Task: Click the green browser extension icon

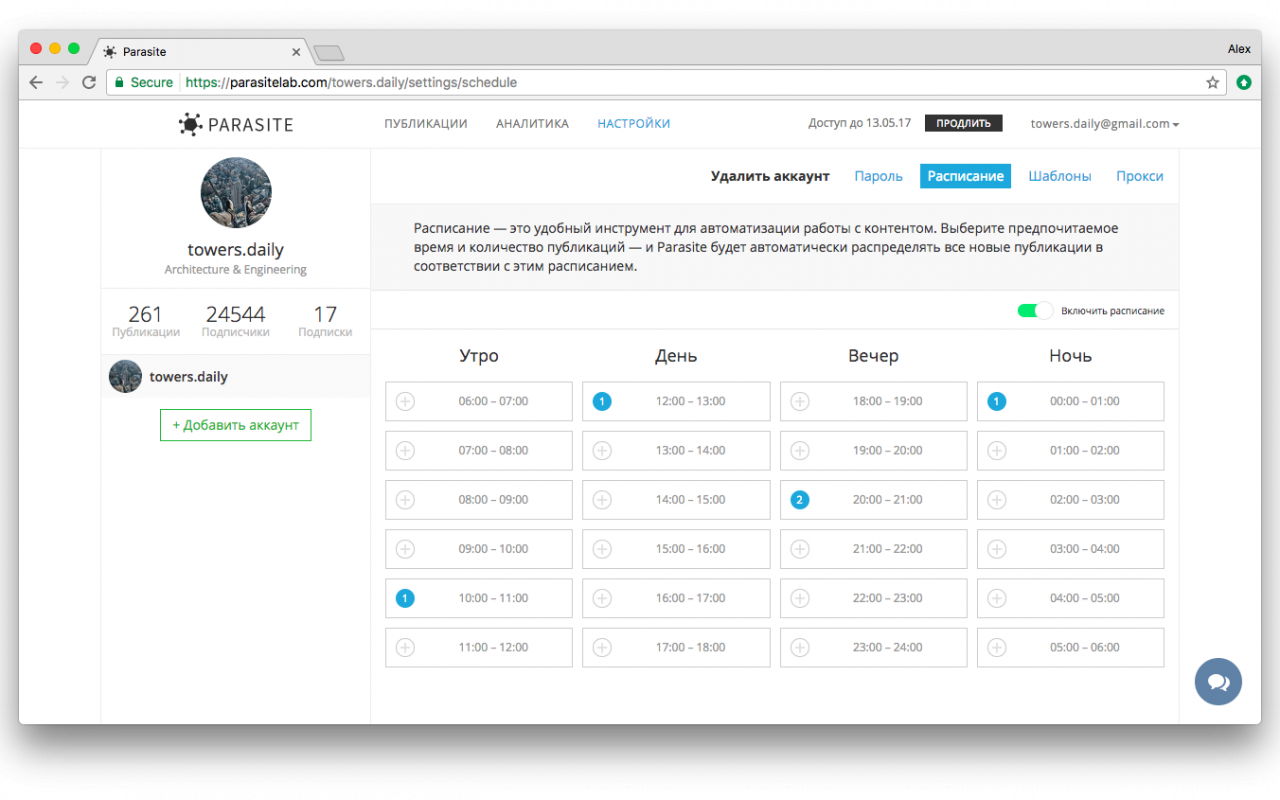Action: tap(1244, 82)
